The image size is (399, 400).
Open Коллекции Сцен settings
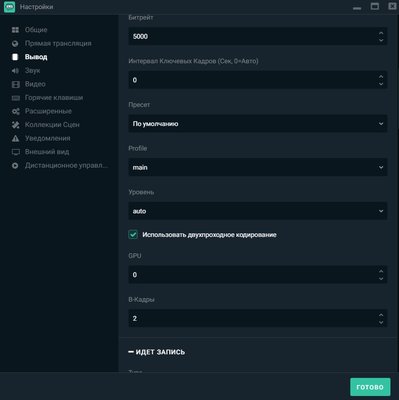point(52,125)
